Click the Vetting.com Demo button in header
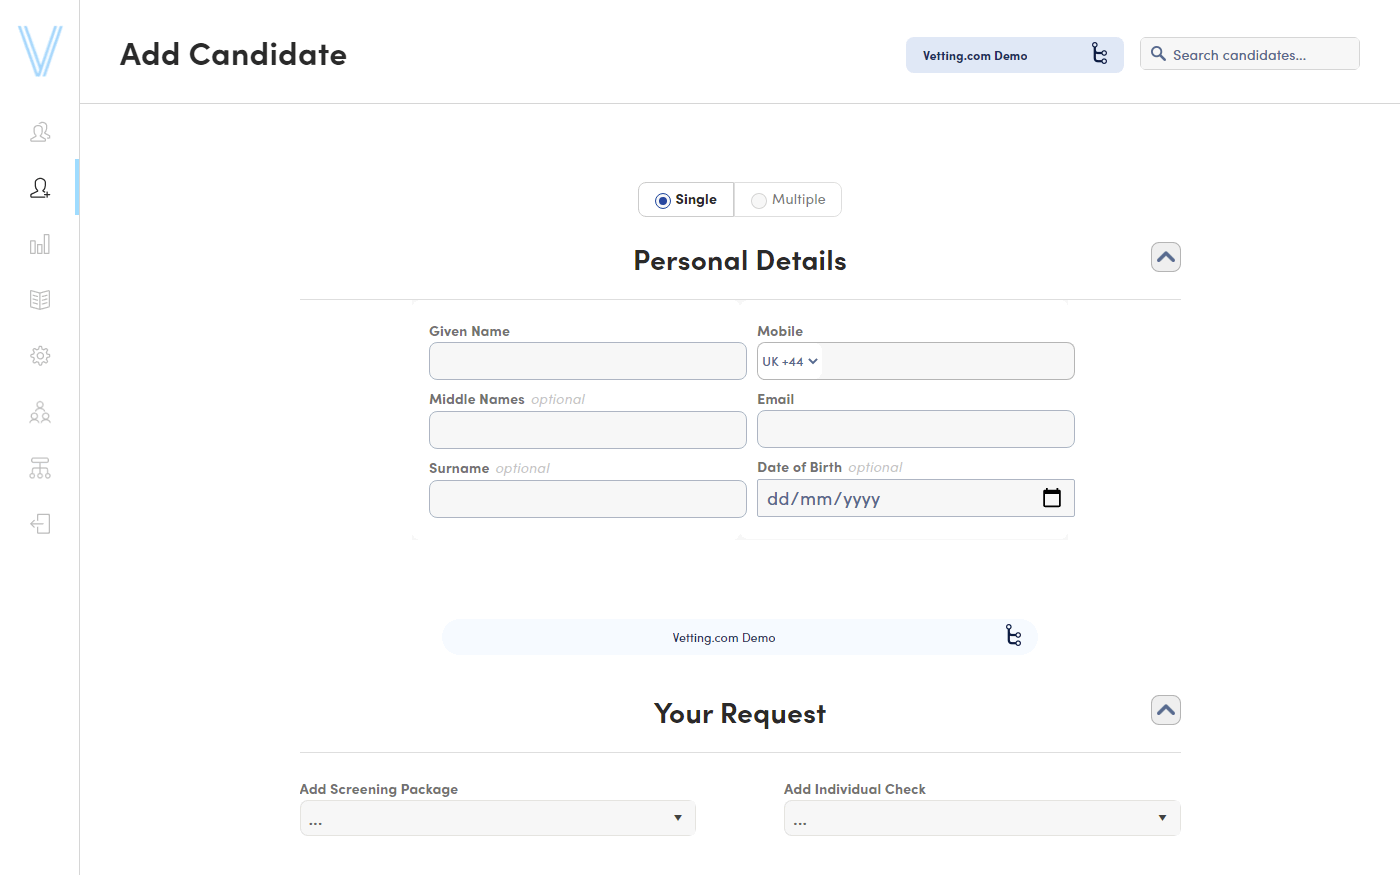 click(x=1014, y=55)
